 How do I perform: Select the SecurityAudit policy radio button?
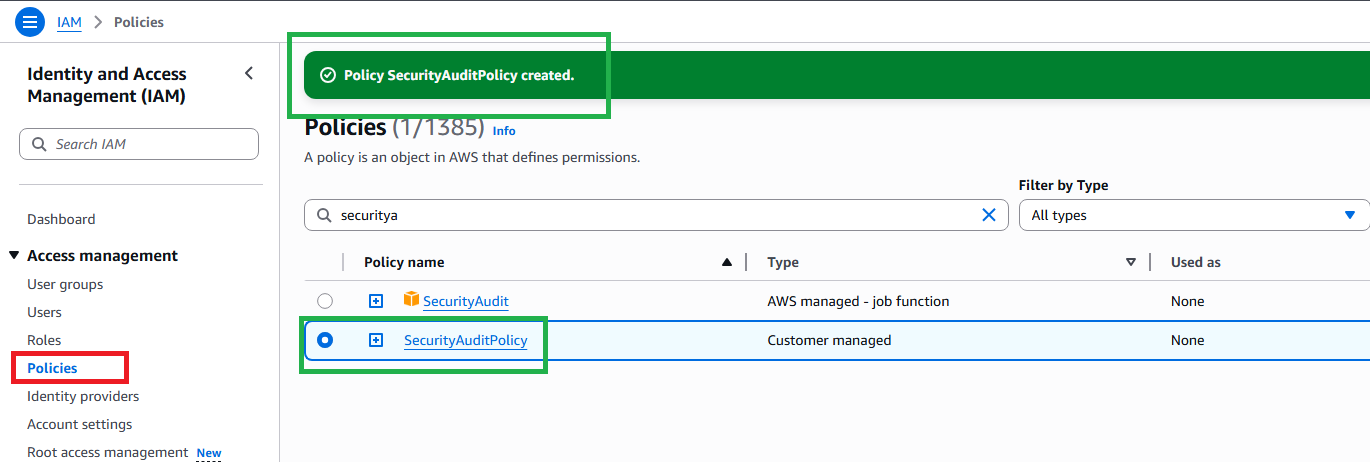point(325,301)
